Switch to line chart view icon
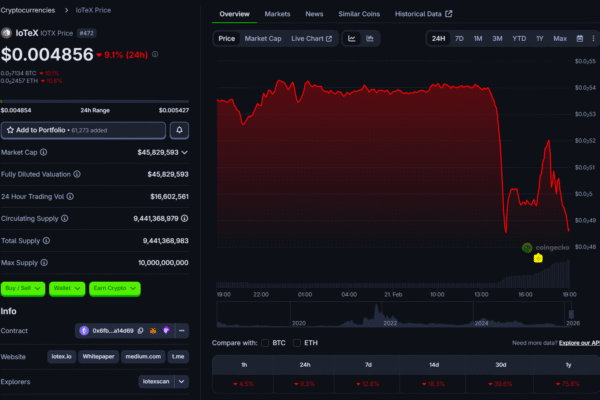 point(352,38)
